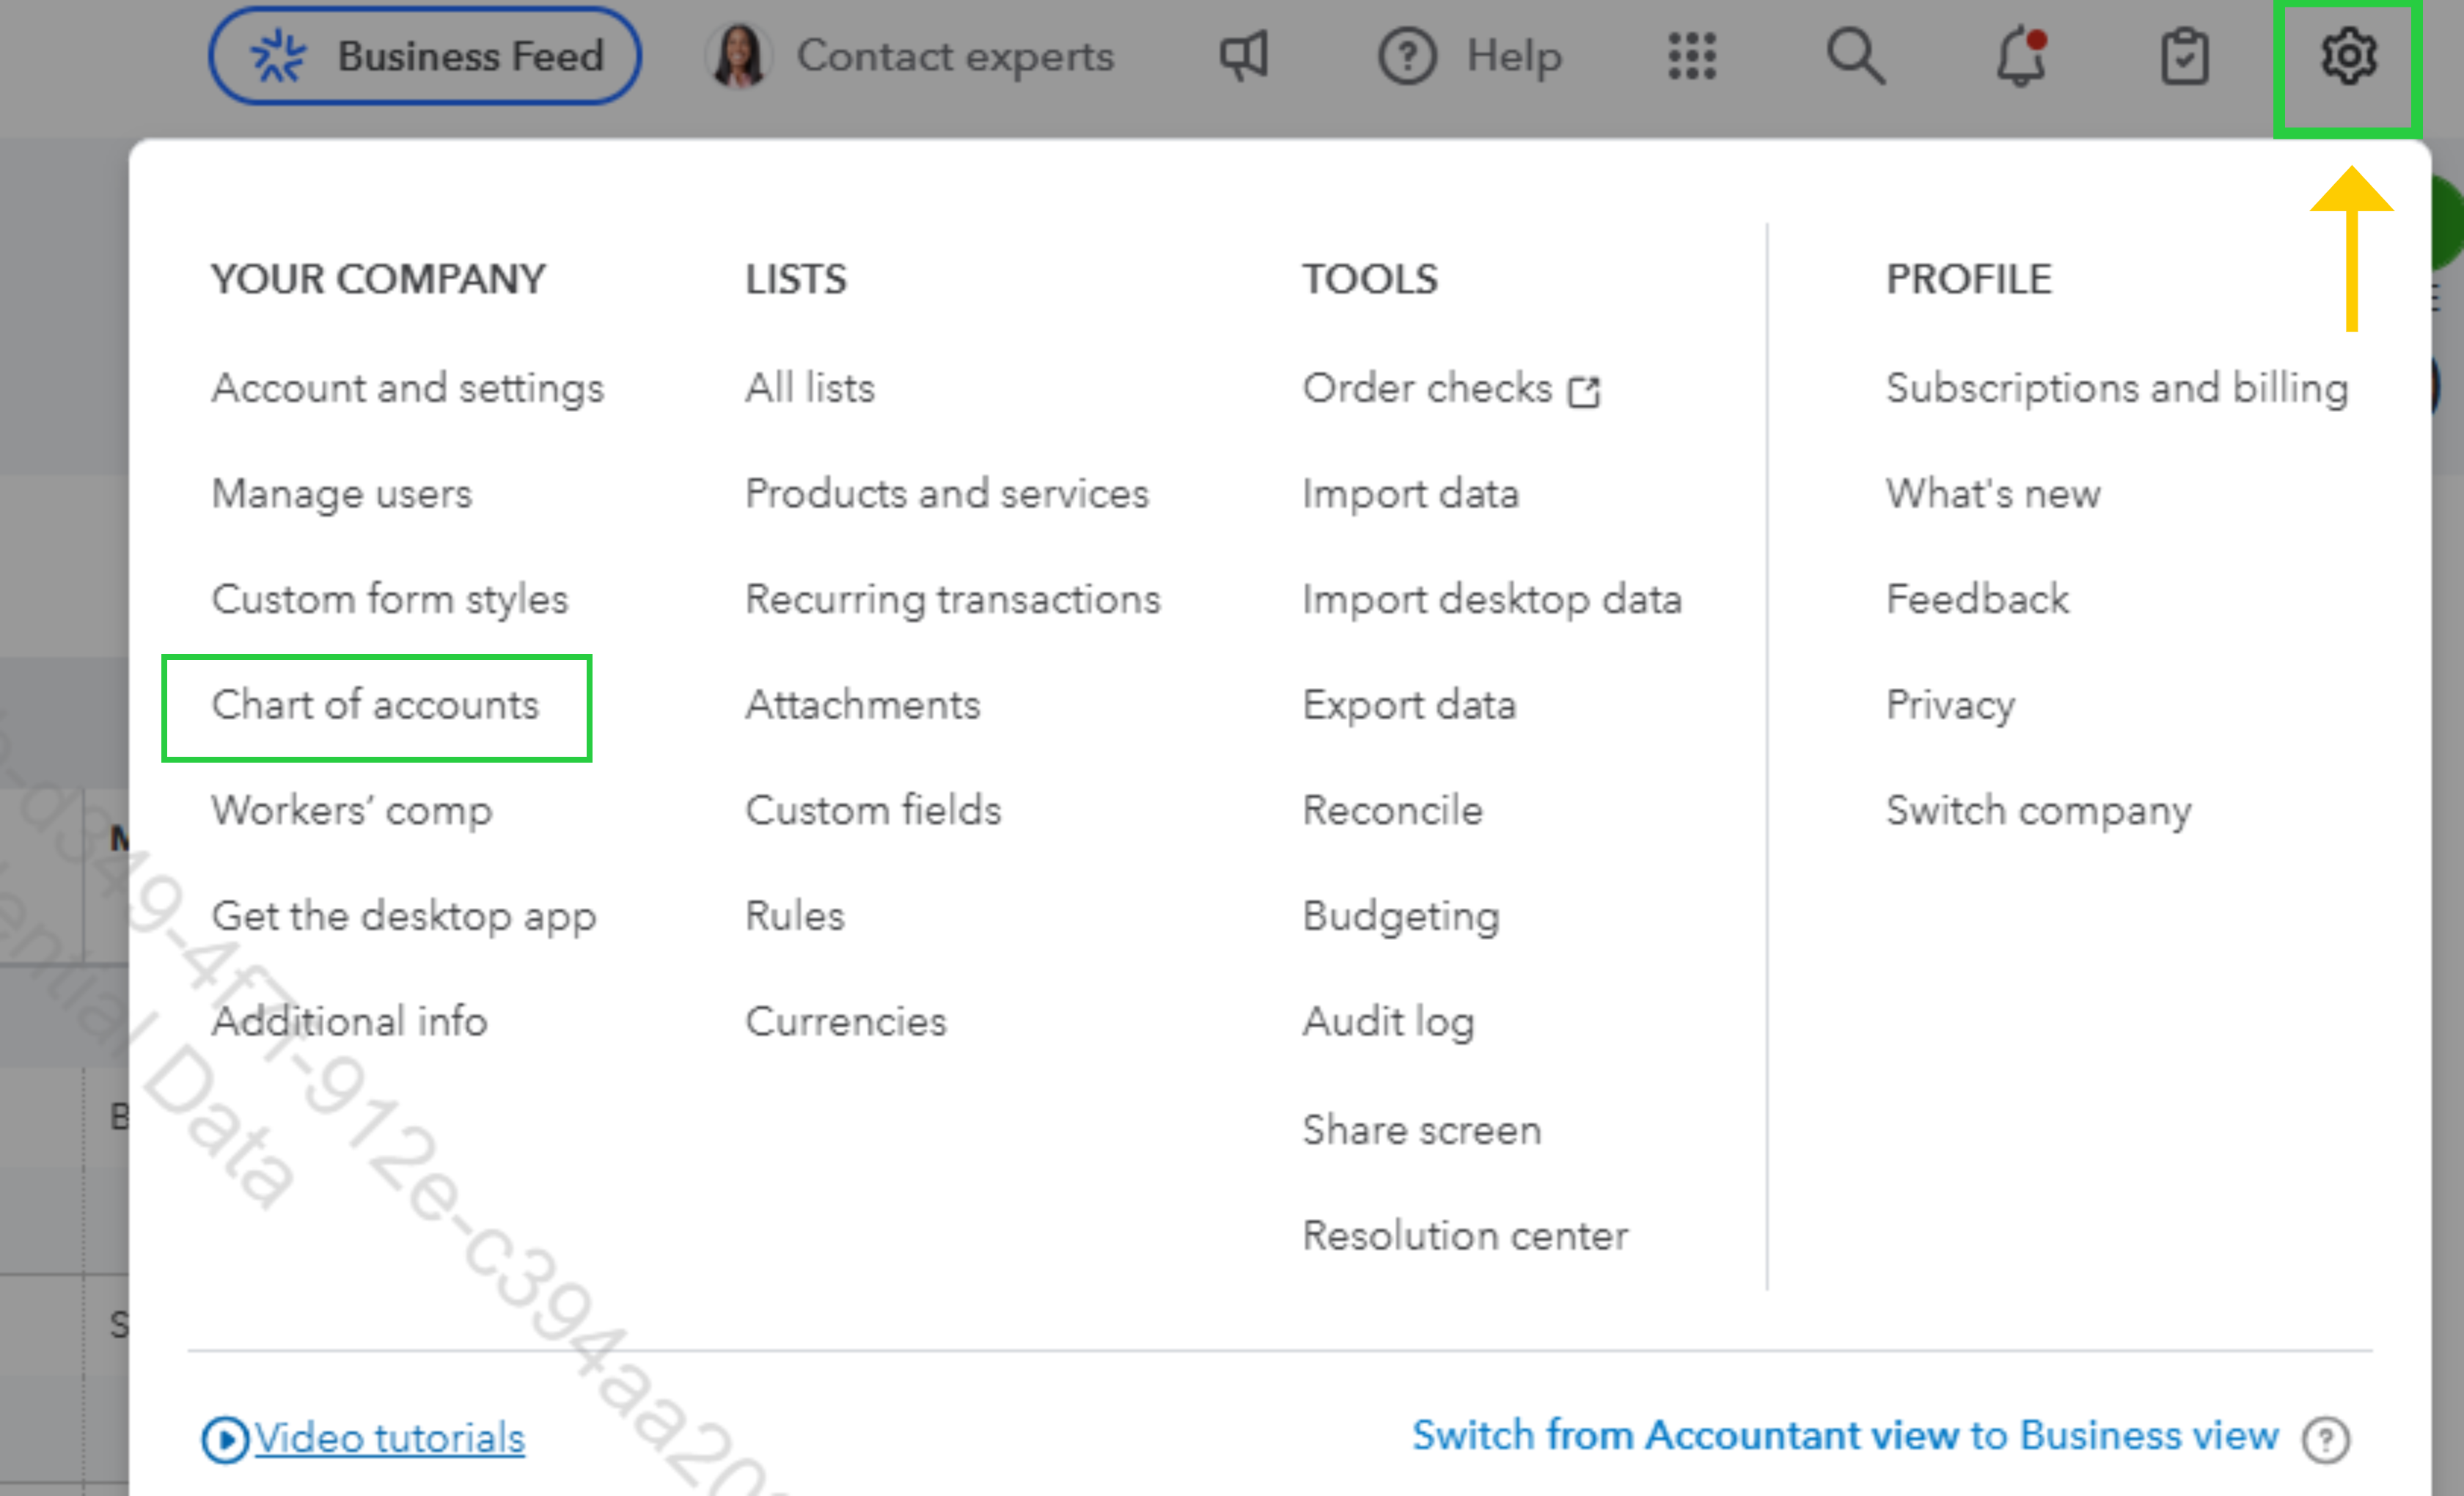Open the Business Feed button

pos(424,56)
